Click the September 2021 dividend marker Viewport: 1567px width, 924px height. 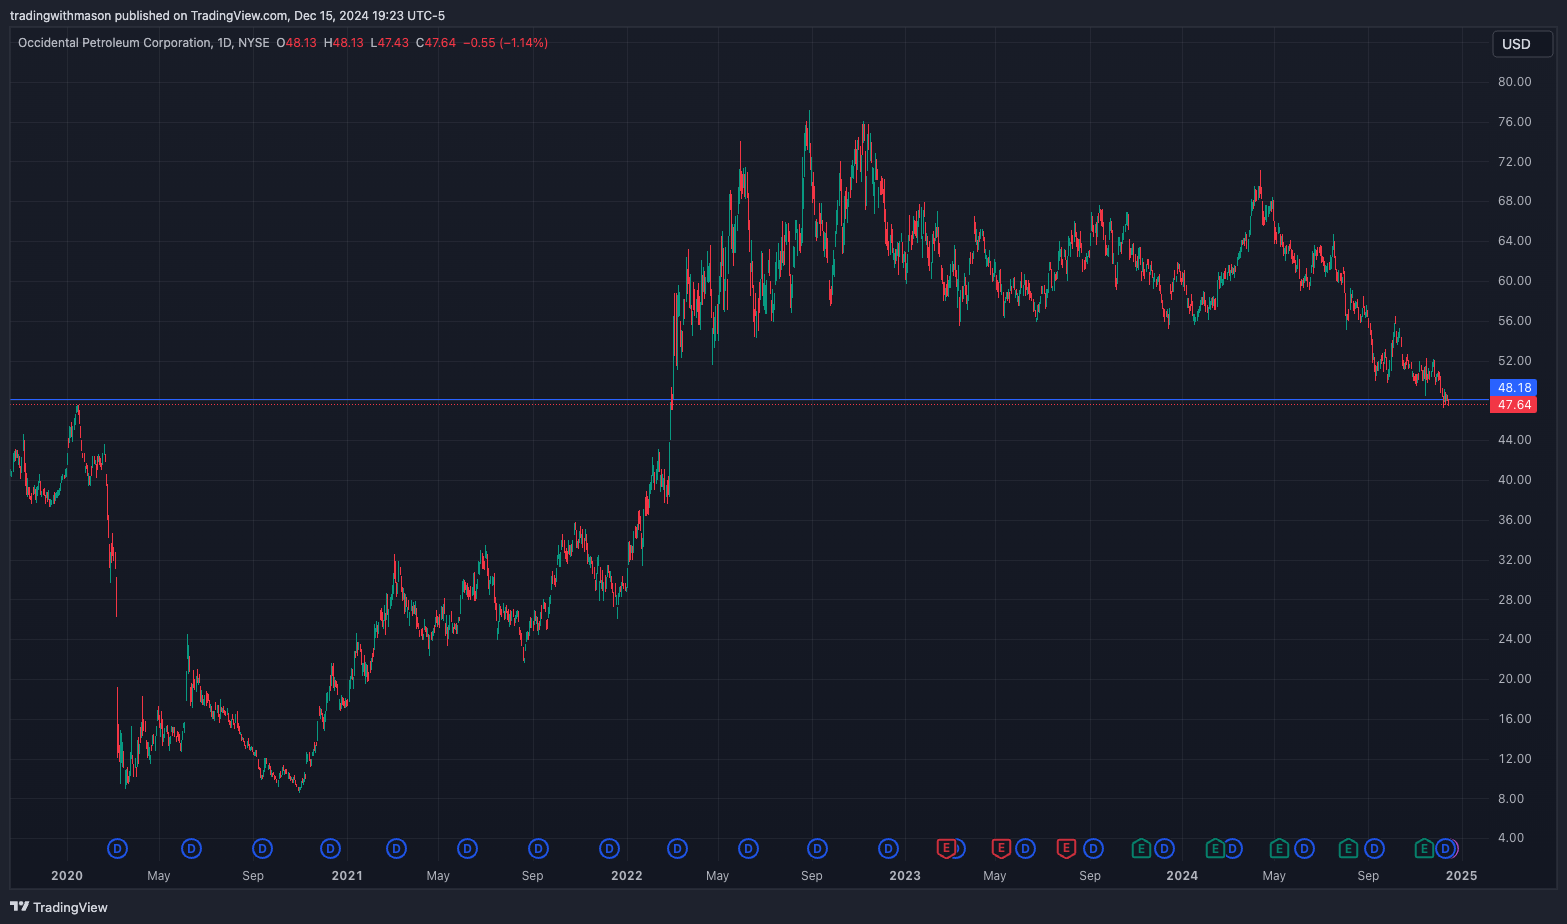tap(538, 849)
